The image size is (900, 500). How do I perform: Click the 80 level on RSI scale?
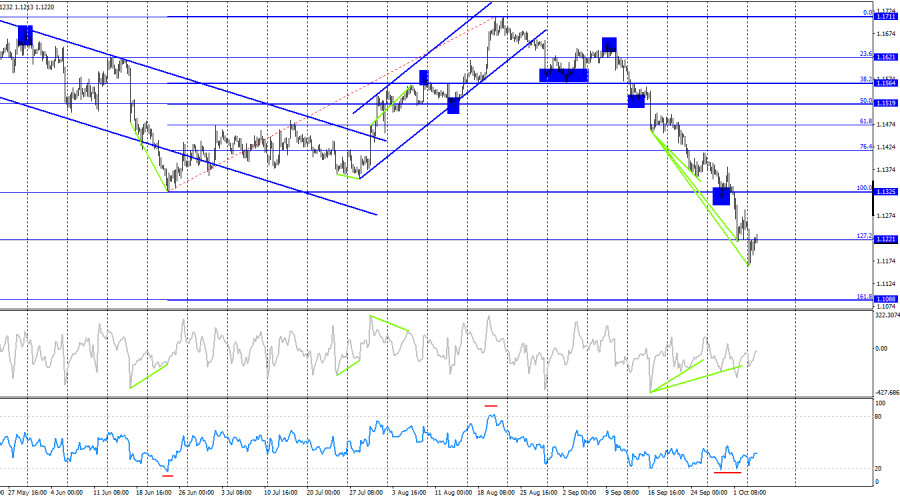coord(878,417)
